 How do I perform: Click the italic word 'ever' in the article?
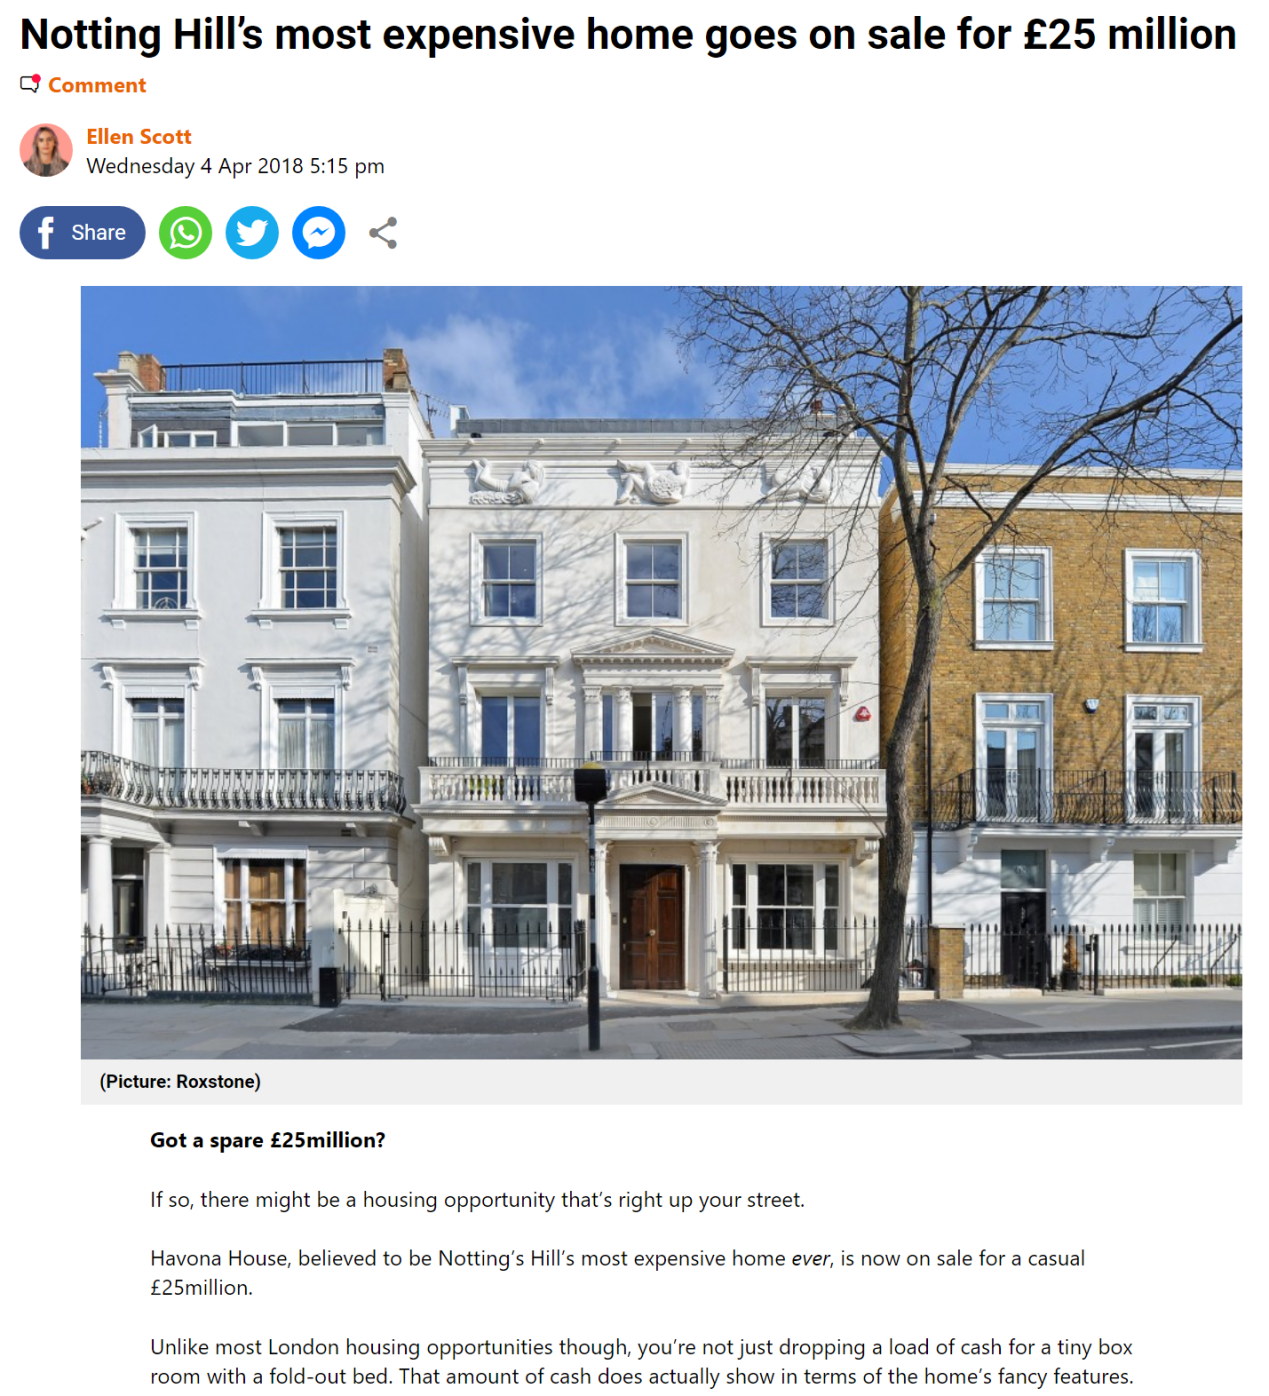click(x=811, y=1258)
